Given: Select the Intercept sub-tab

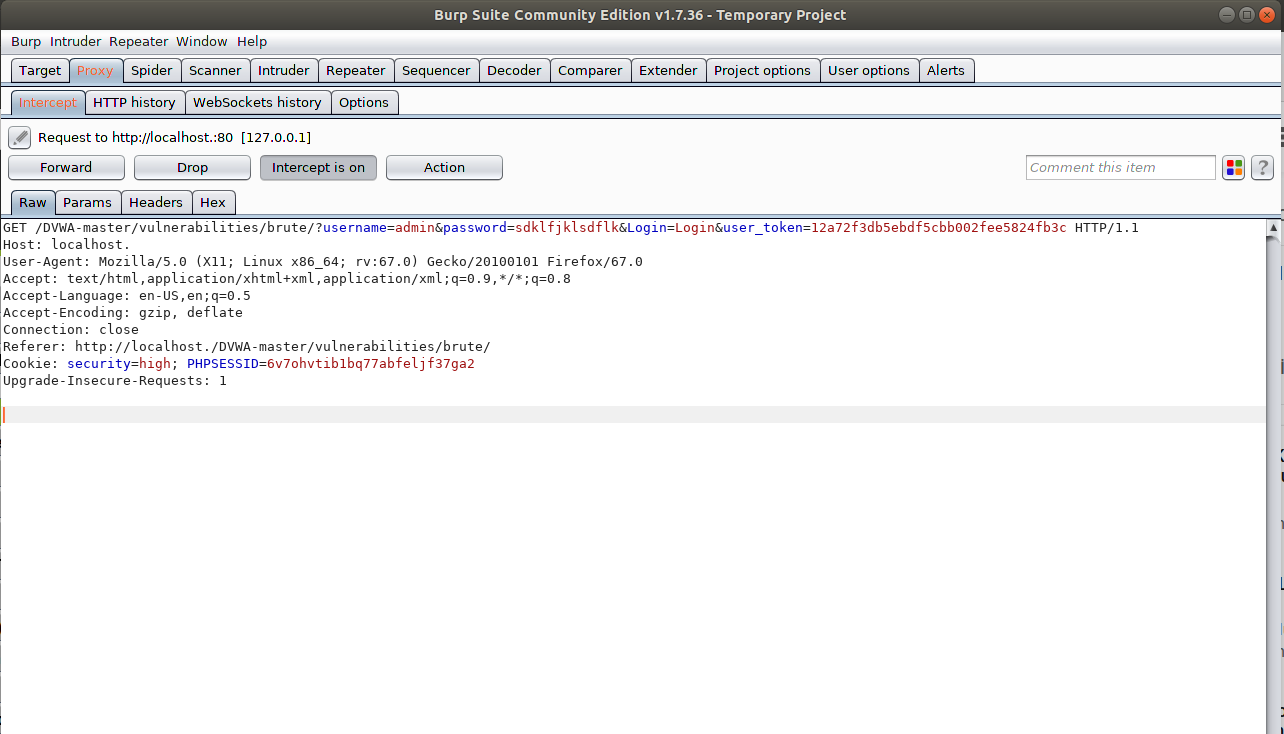Looking at the screenshot, I should click(x=48, y=102).
